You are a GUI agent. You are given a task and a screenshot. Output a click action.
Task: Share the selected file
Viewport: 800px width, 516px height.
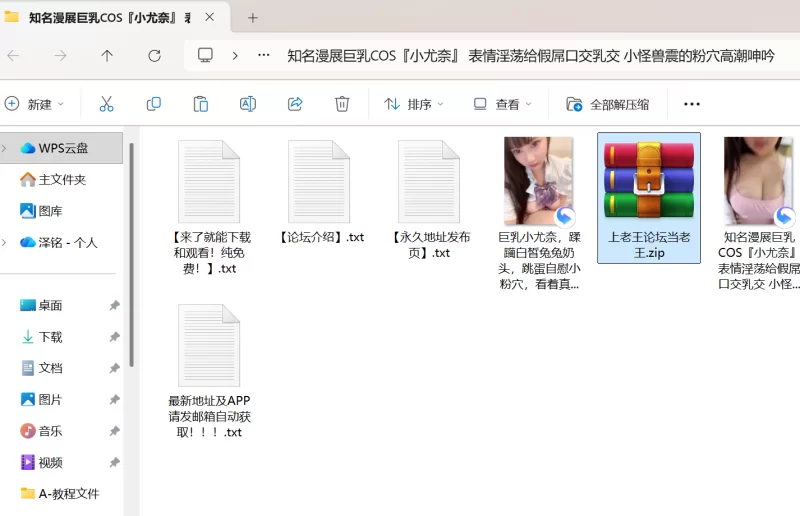(295, 104)
